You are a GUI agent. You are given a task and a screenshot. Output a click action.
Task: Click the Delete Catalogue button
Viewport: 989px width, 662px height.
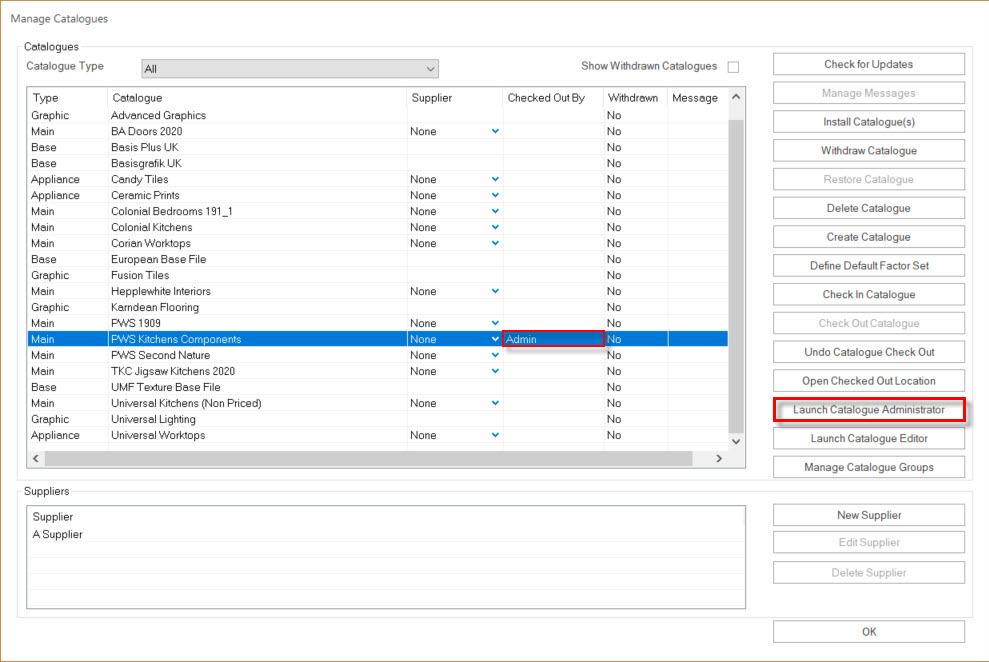coord(869,208)
